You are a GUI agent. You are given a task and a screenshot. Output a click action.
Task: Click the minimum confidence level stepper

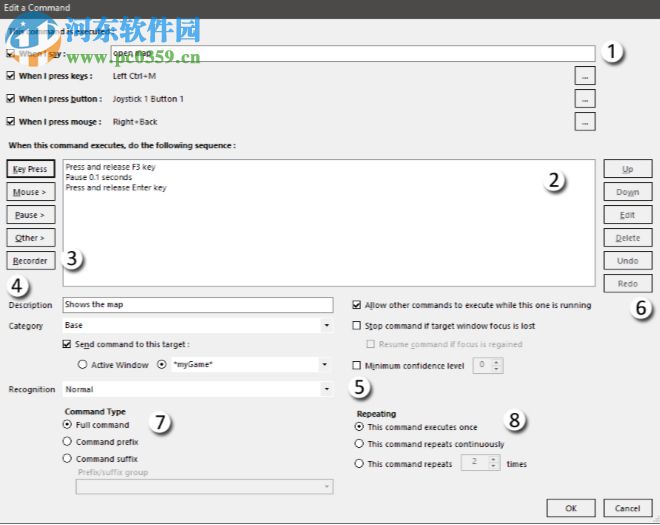497,365
